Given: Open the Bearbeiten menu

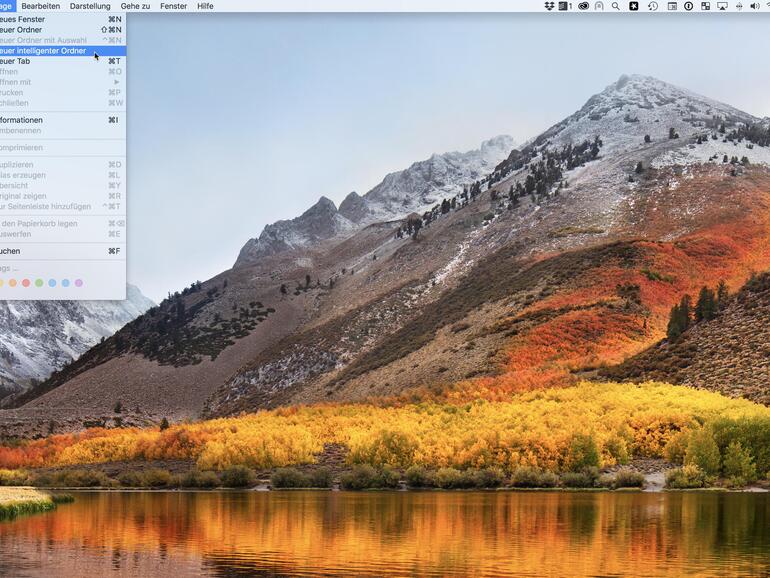Looking at the screenshot, I should point(41,6).
